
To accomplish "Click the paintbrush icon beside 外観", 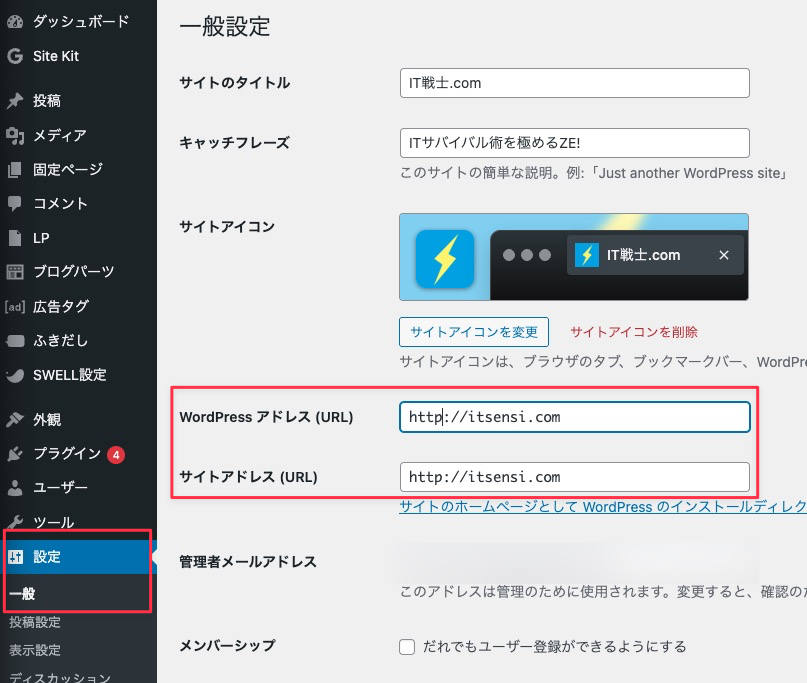I will (x=15, y=420).
